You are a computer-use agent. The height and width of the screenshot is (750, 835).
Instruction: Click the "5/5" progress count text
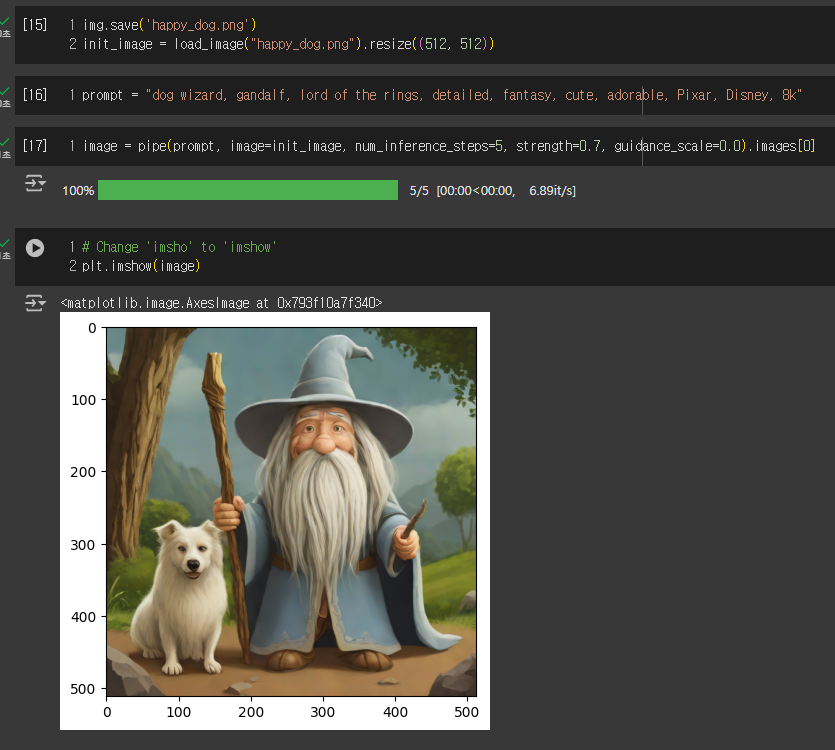coord(419,191)
